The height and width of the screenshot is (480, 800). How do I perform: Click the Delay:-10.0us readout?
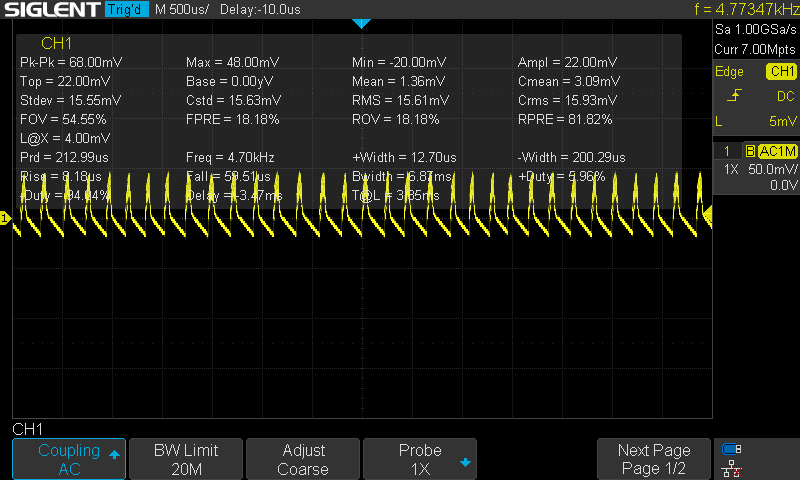click(x=260, y=9)
